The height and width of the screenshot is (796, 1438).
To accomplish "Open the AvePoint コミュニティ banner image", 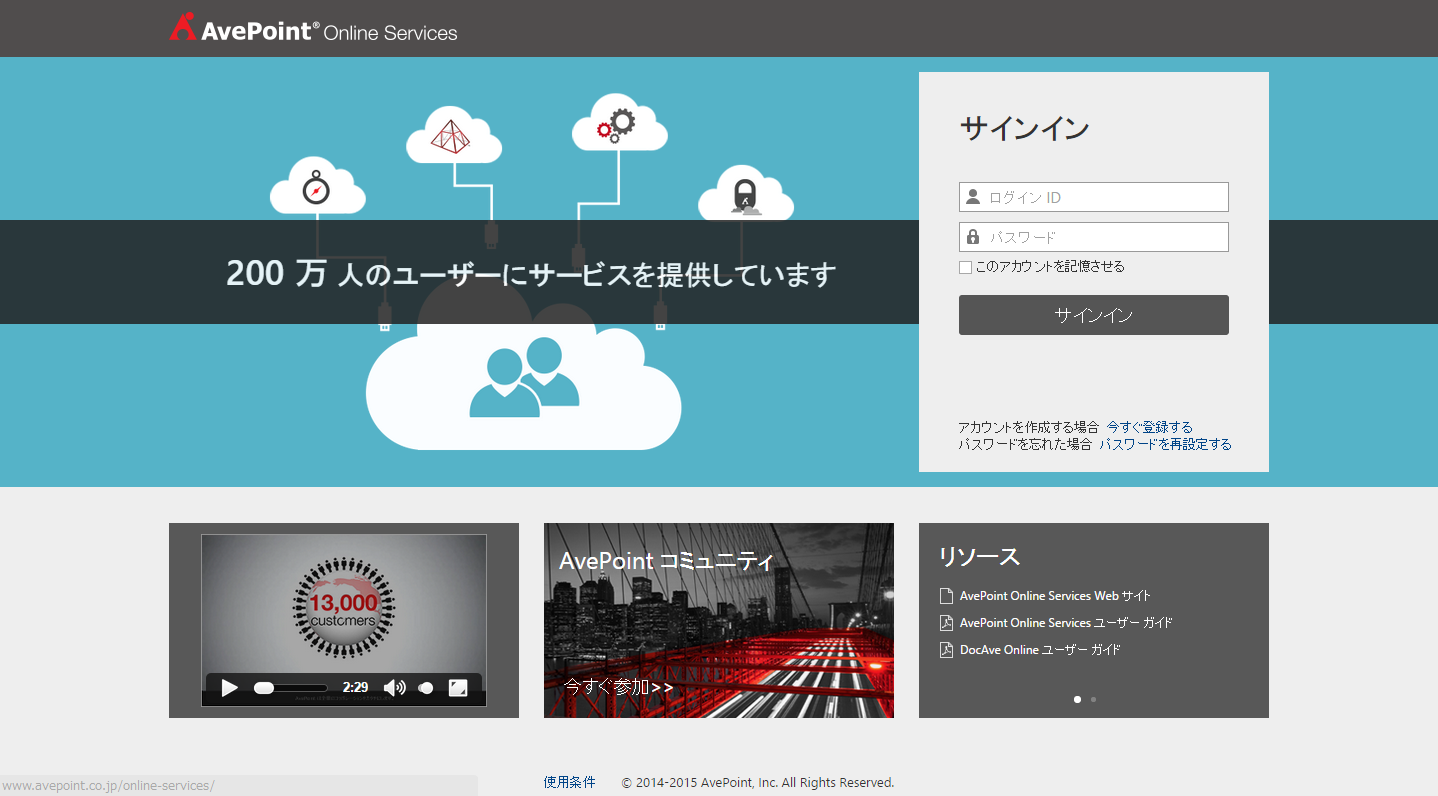I will (719, 620).
